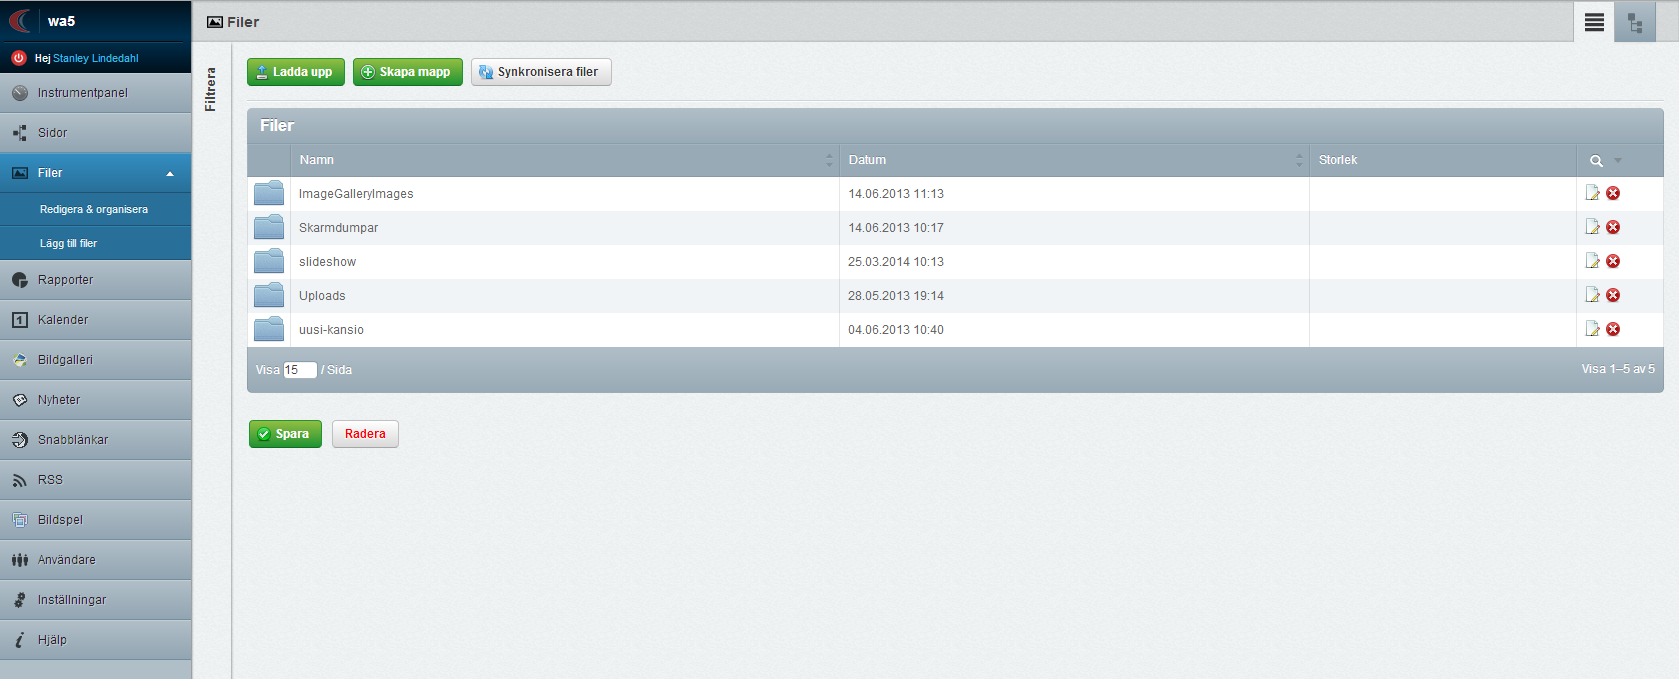Image resolution: width=1679 pixels, height=679 pixels.
Task: Click the Skapa mapp button
Action: tap(407, 72)
